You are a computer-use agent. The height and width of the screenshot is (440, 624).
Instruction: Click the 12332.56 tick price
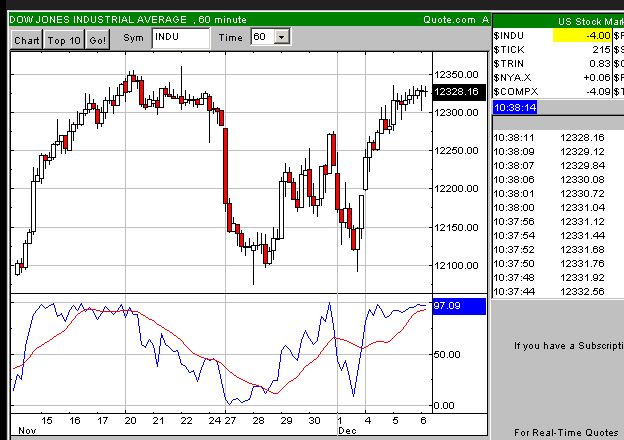point(582,291)
